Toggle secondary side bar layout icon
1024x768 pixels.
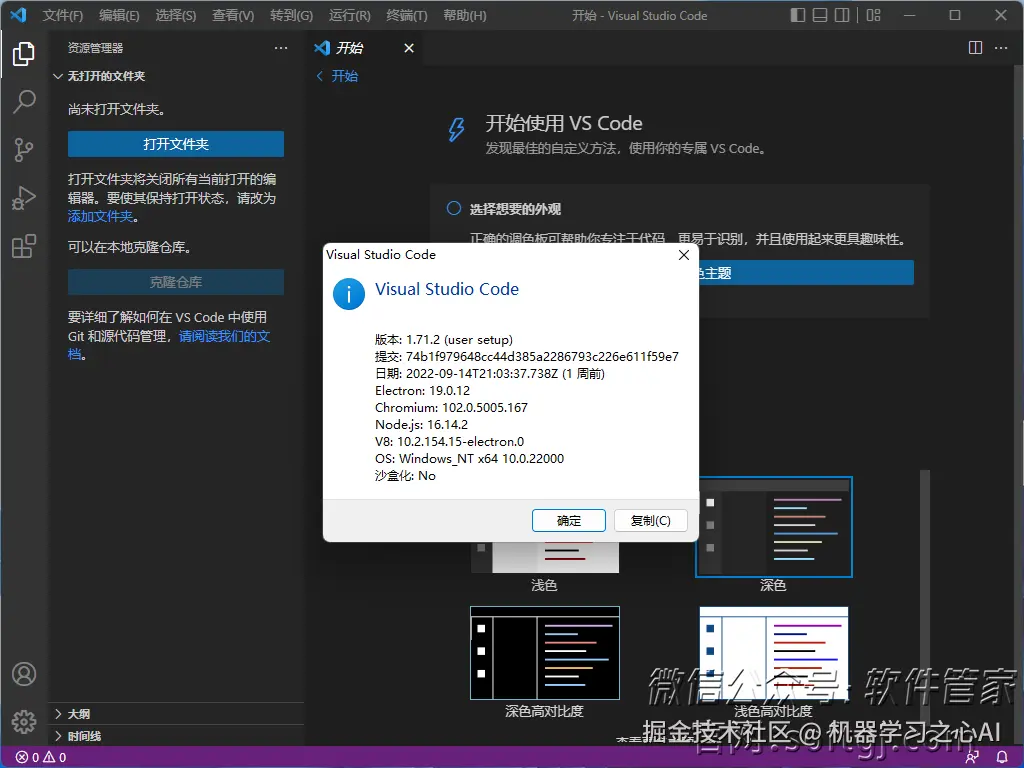[x=842, y=15]
